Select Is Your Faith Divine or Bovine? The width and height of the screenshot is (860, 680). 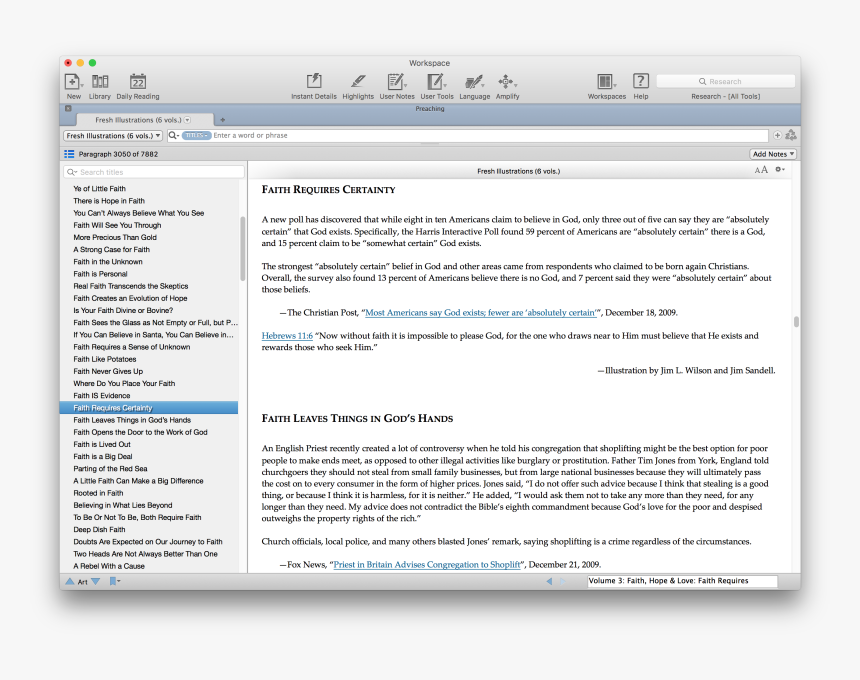pos(123,310)
